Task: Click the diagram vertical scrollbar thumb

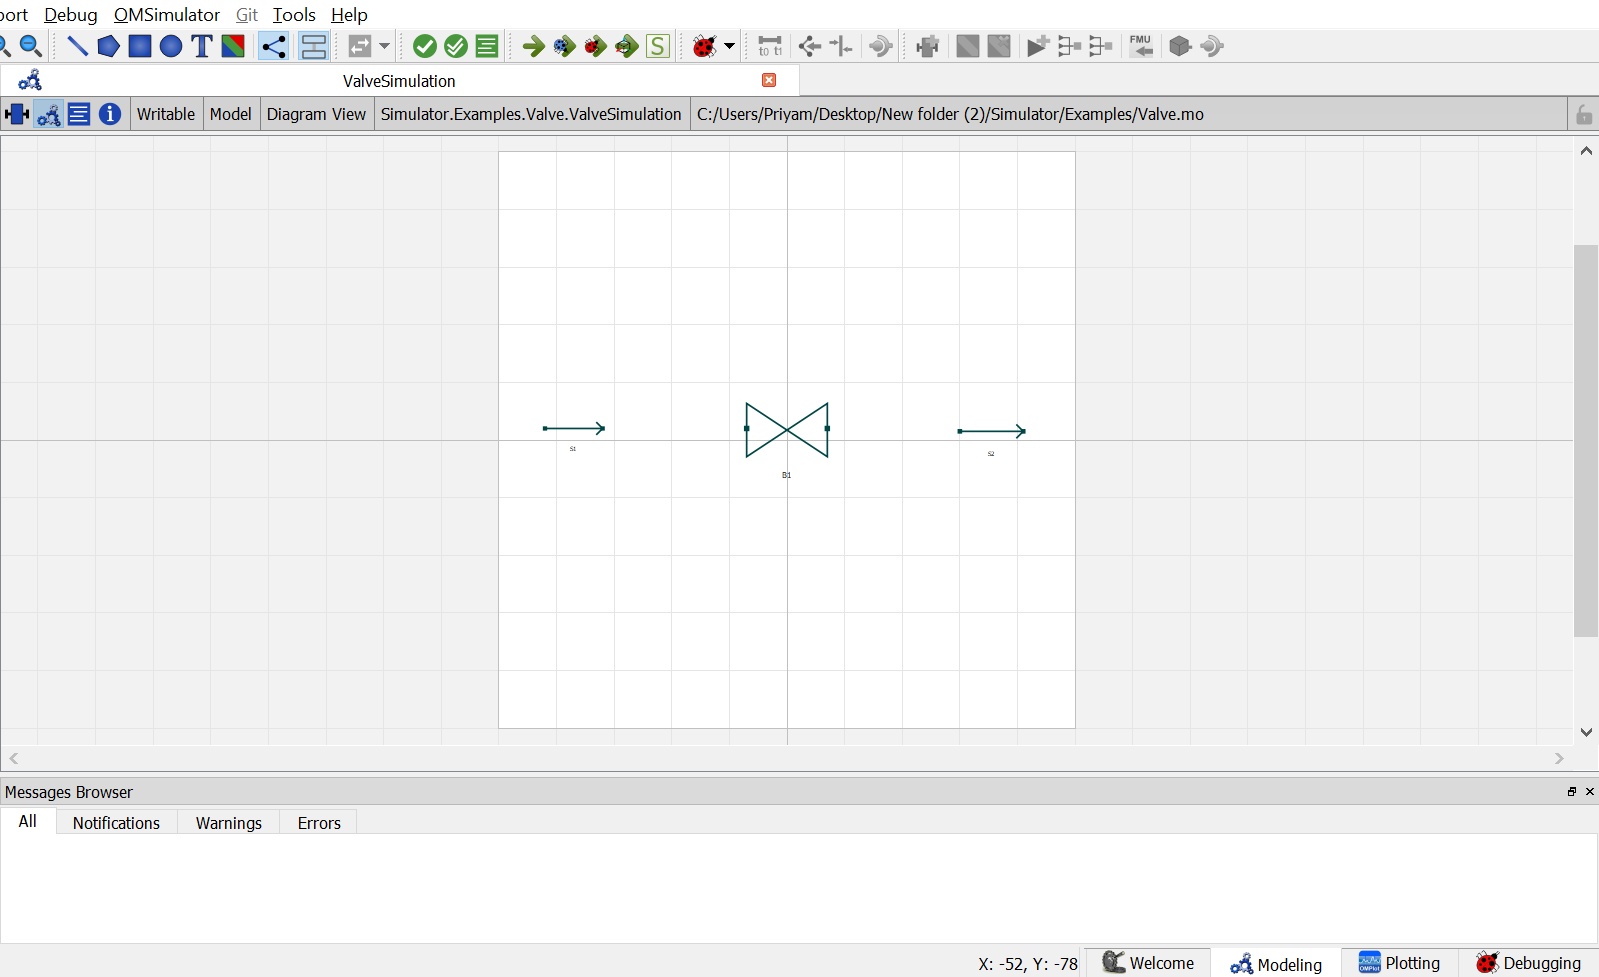Action: coord(1586,440)
